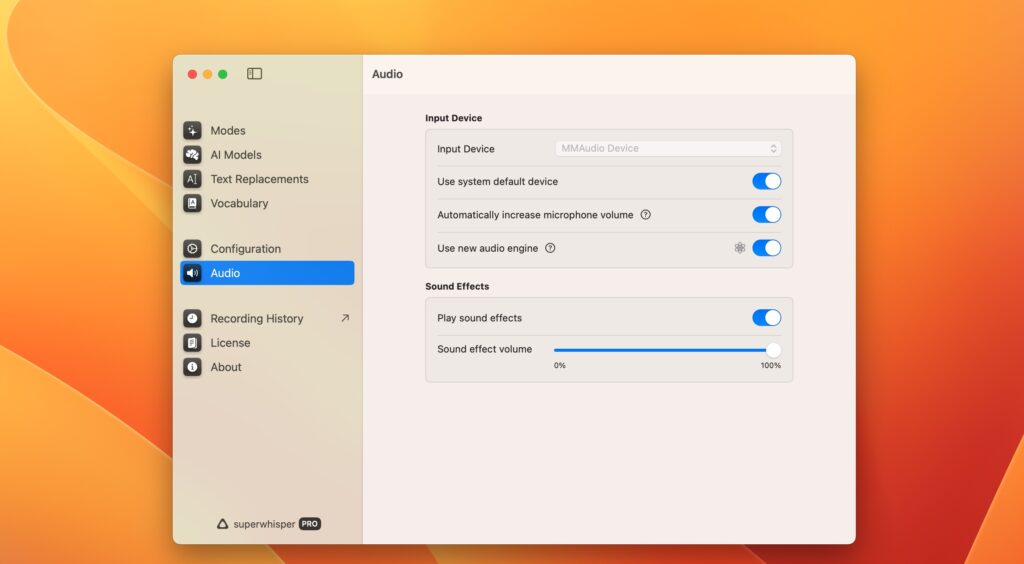
Task: Click the Sound effect volume slider handle
Action: [773, 350]
